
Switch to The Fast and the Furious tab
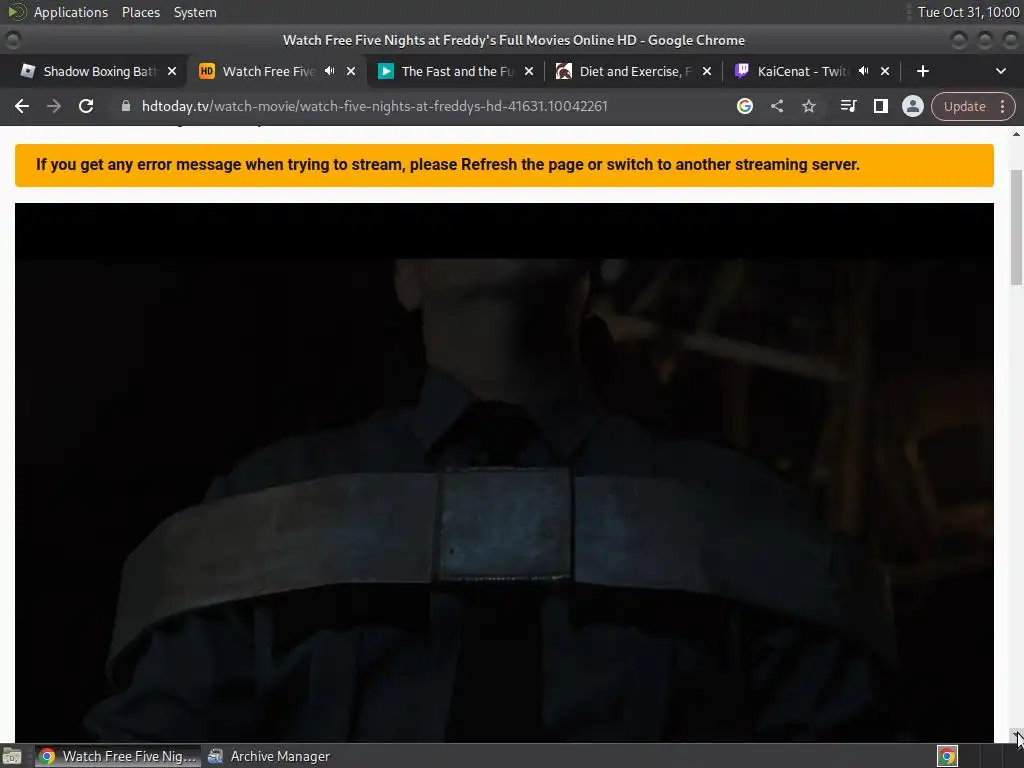pyautogui.click(x=457, y=71)
